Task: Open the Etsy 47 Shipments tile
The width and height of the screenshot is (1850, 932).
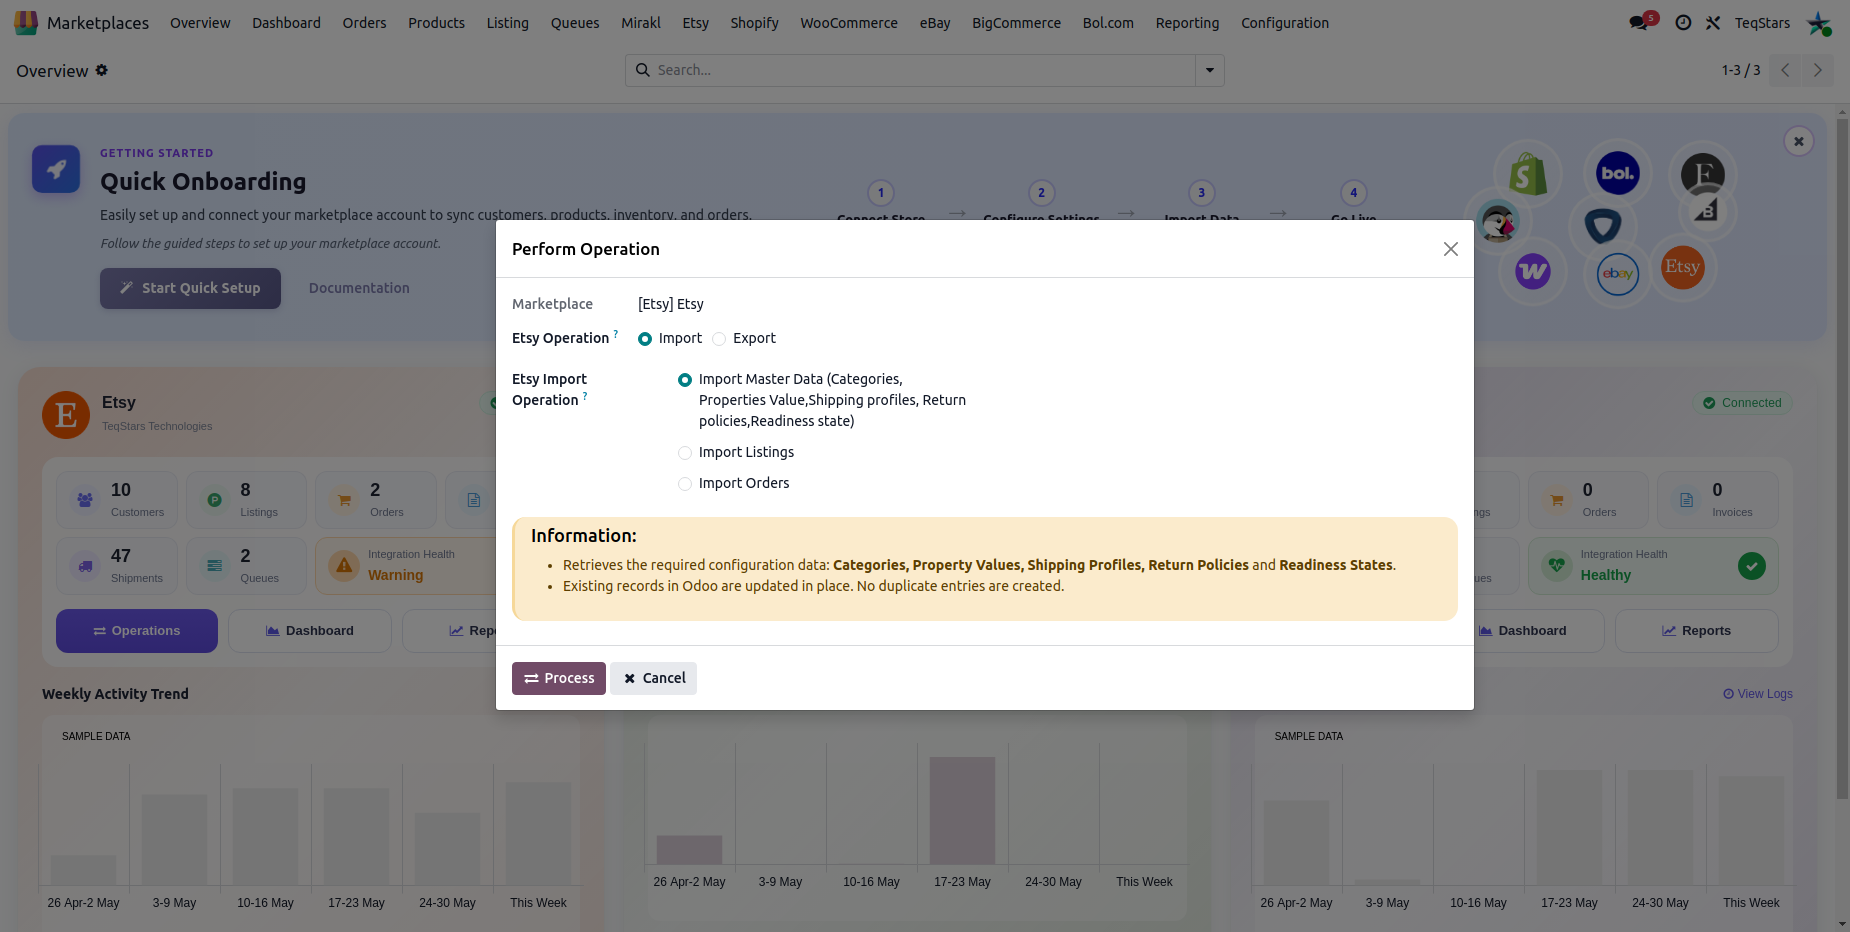Action: pos(117,566)
